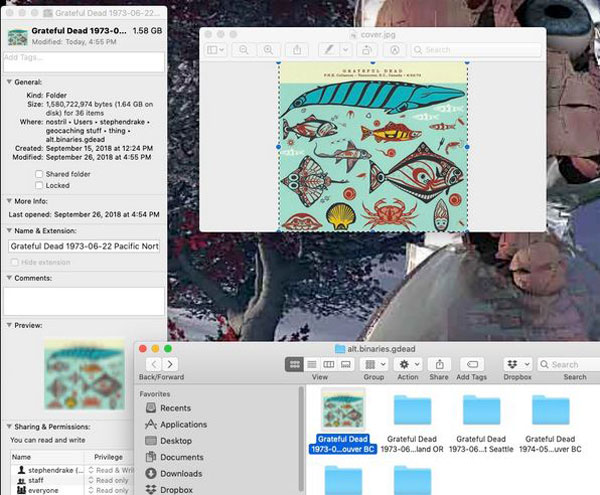The height and width of the screenshot is (495, 600).
Task: Switch Finder to icon view
Action: pos(296,365)
